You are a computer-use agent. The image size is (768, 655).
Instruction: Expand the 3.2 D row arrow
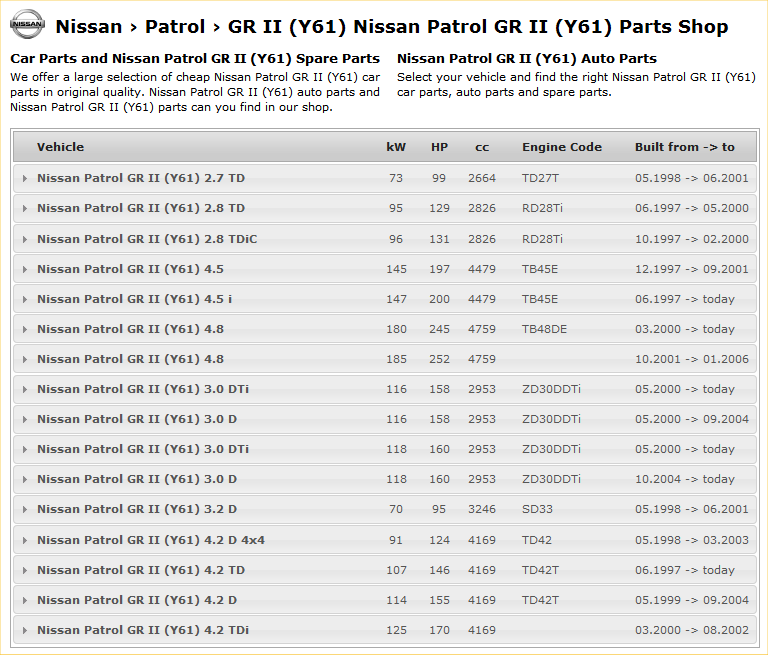(x=24, y=509)
